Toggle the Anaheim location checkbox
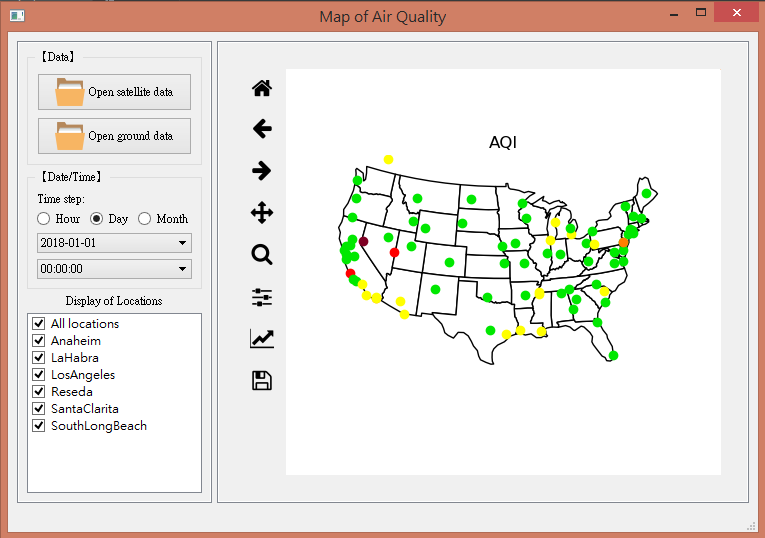765x538 pixels. pyautogui.click(x=39, y=341)
